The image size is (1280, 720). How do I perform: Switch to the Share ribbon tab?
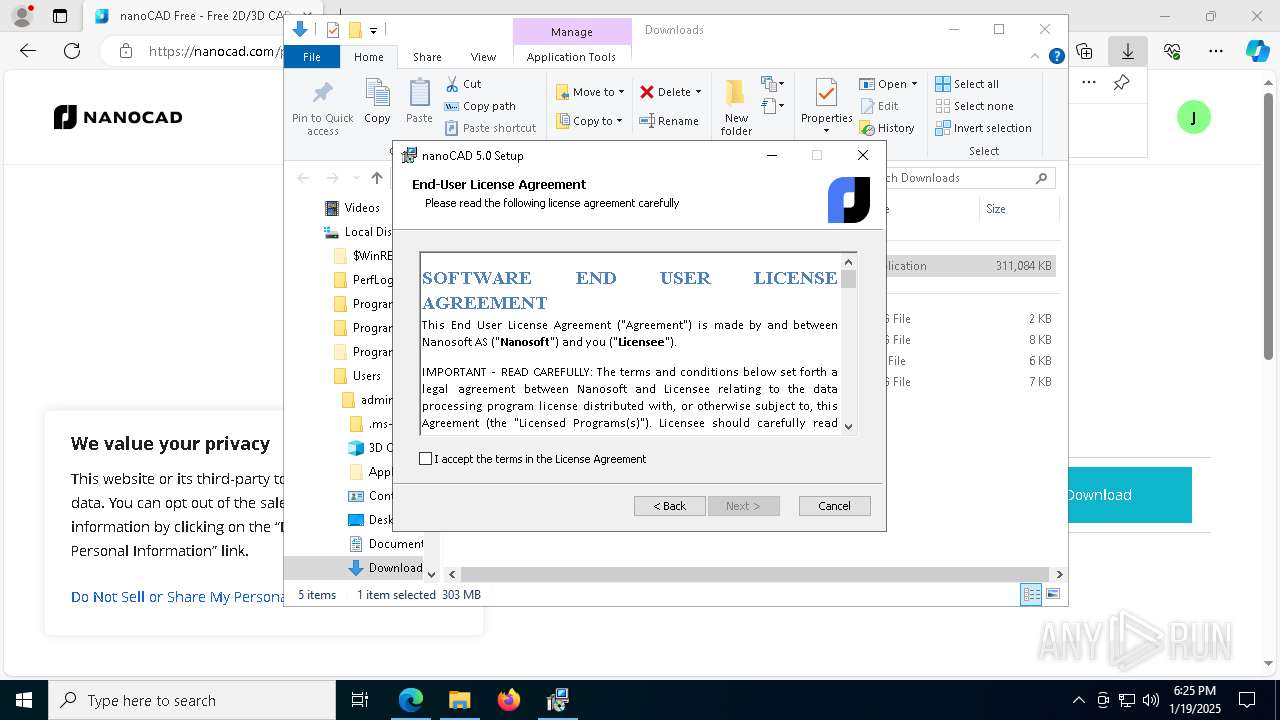click(x=427, y=57)
